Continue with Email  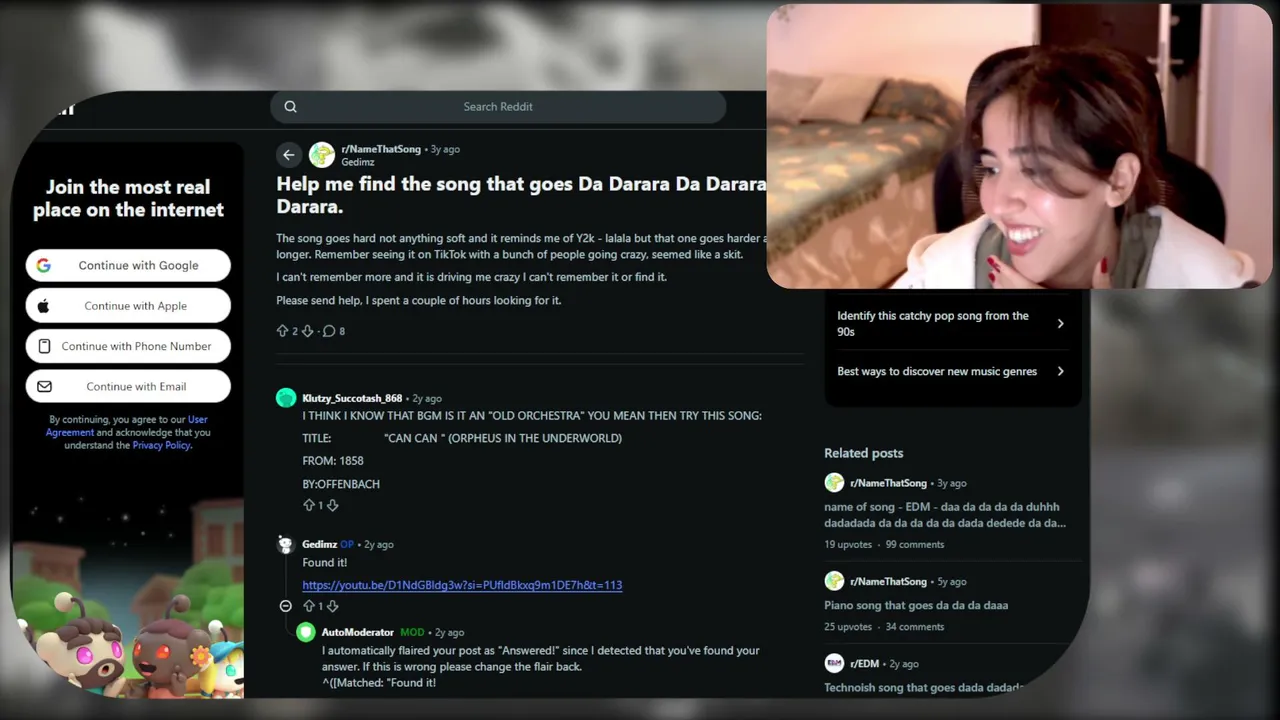pyautogui.click(x=128, y=386)
